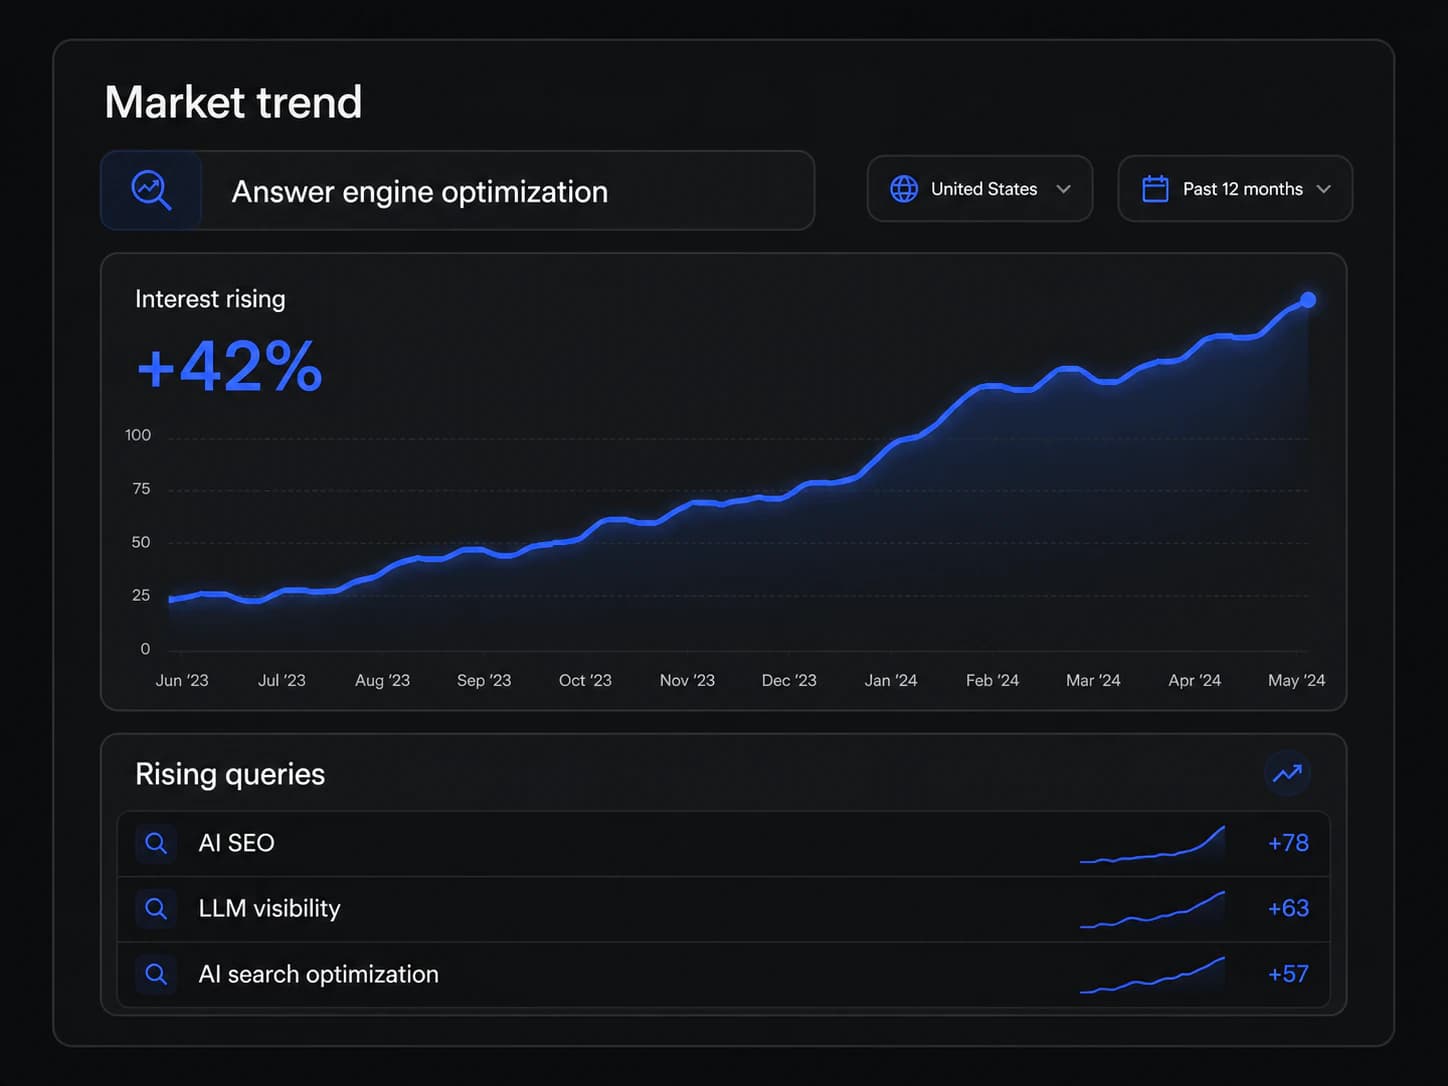Click the Answer engine optimization search field

coord(457,191)
